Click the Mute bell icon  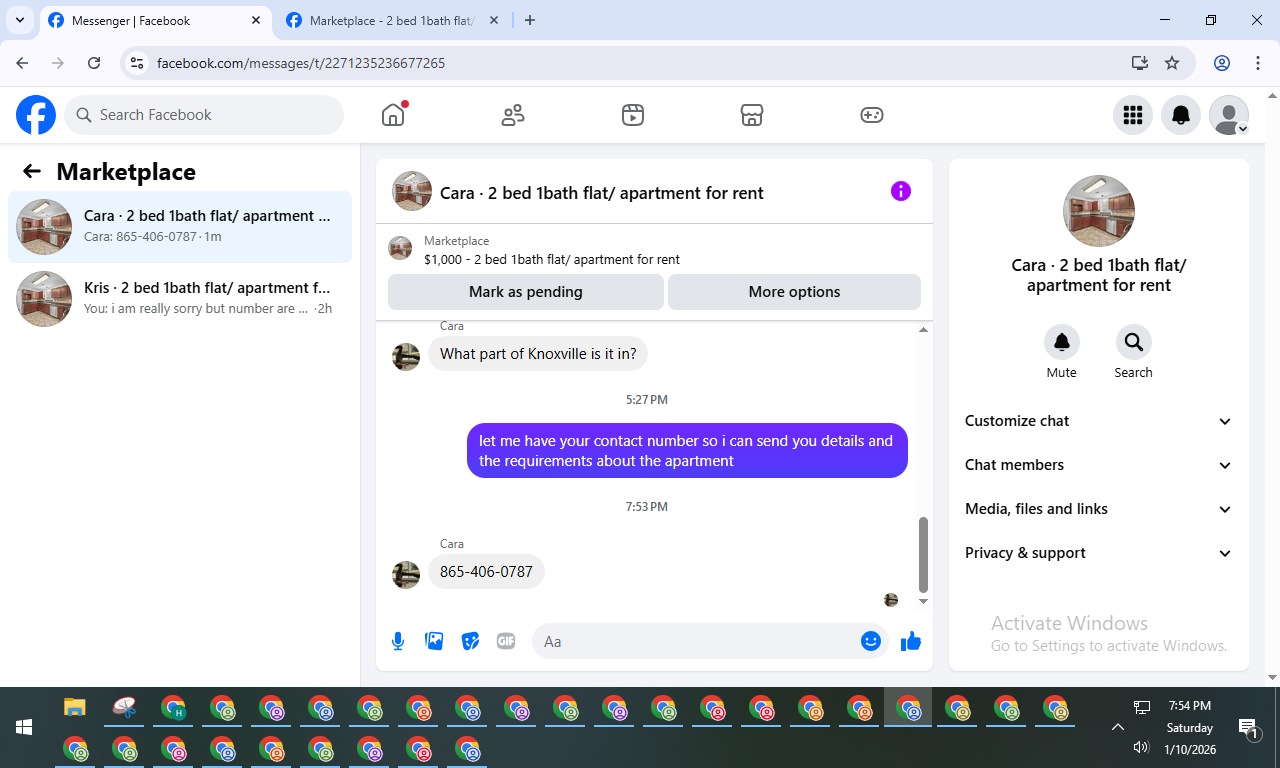click(1062, 342)
